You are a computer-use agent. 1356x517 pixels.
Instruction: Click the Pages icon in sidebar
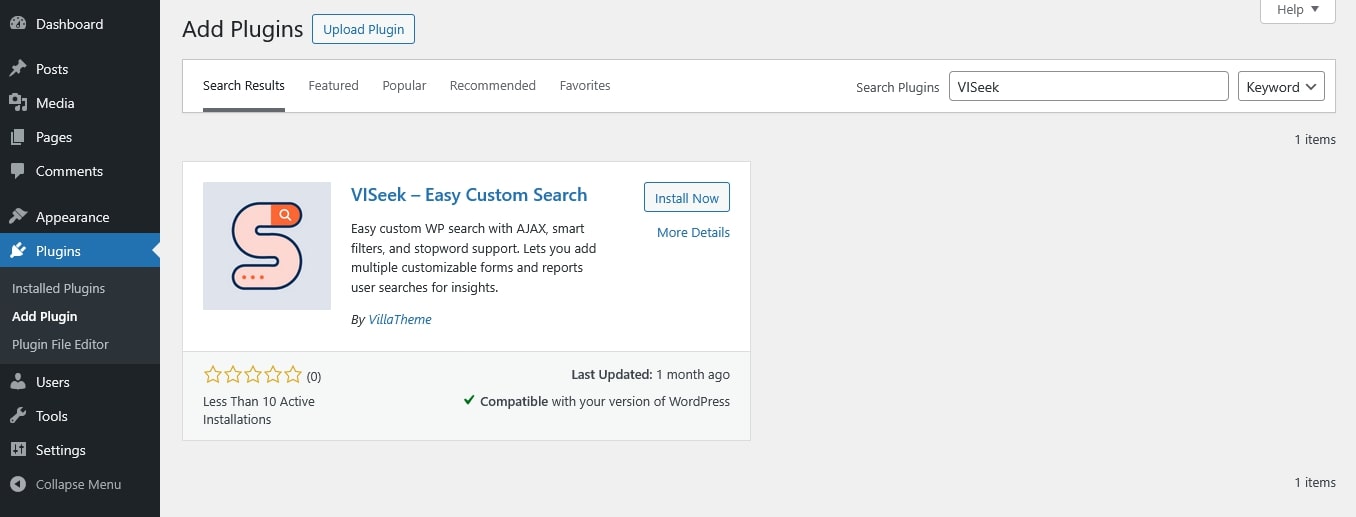(x=18, y=137)
